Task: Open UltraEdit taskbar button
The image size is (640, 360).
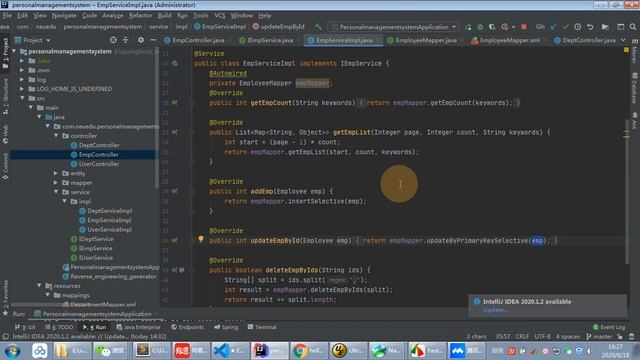Action: pos(348,351)
